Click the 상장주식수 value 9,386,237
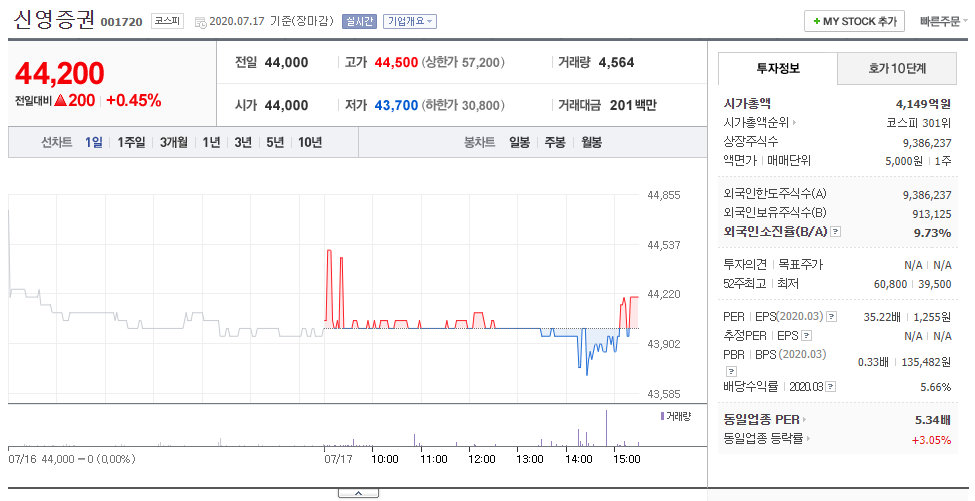Screen dimensions: 975x501 (927, 143)
